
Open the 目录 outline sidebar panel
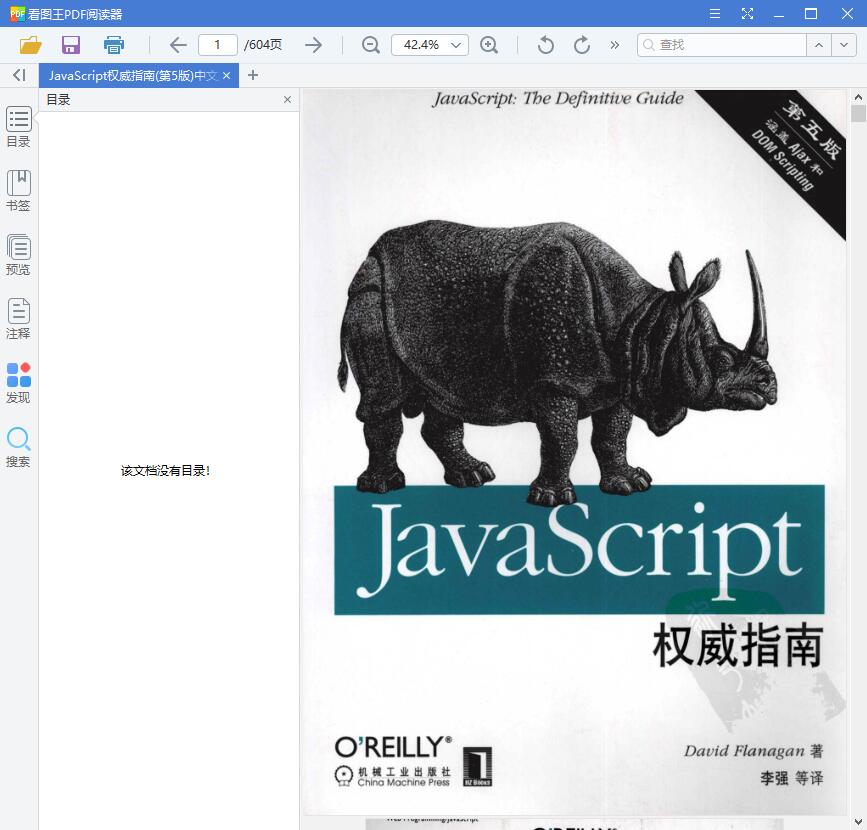pos(18,127)
